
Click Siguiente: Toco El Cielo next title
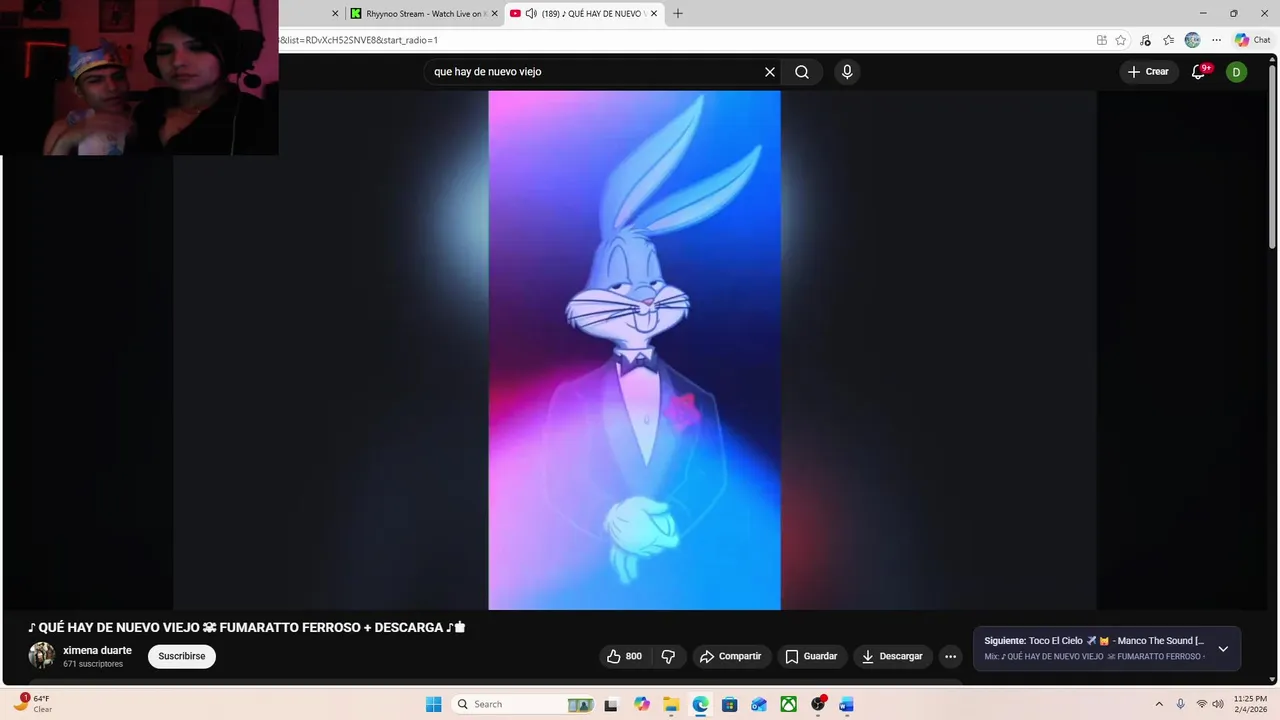(1094, 641)
